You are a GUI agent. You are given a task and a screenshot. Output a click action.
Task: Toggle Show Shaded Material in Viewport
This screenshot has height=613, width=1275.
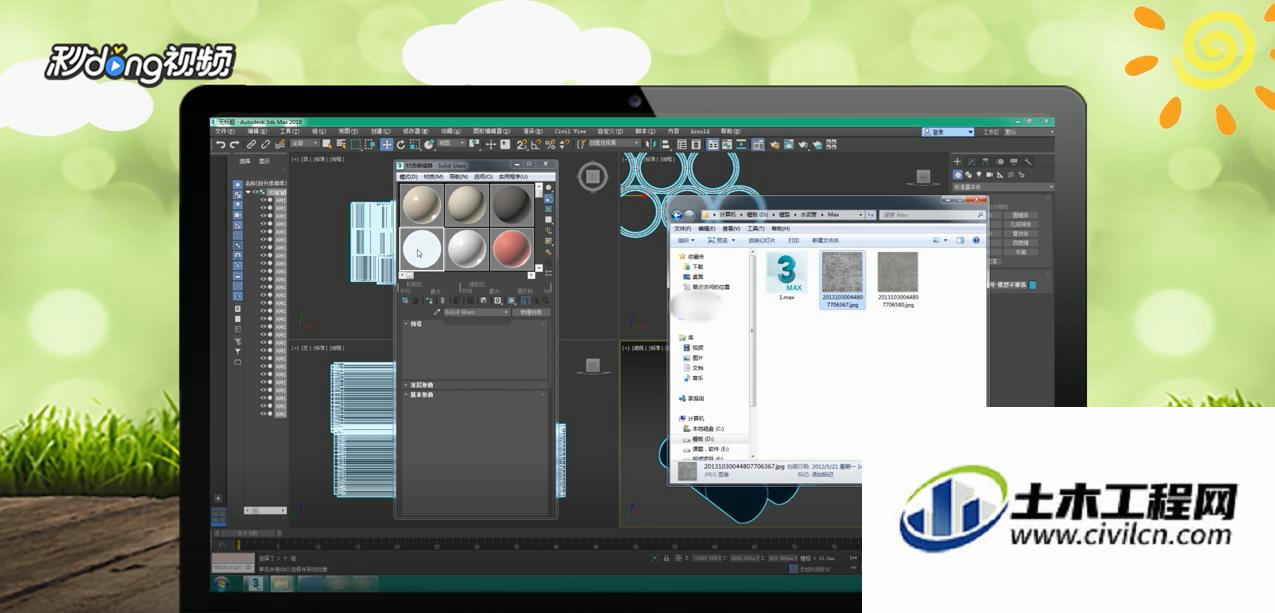click(x=511, y=300)
